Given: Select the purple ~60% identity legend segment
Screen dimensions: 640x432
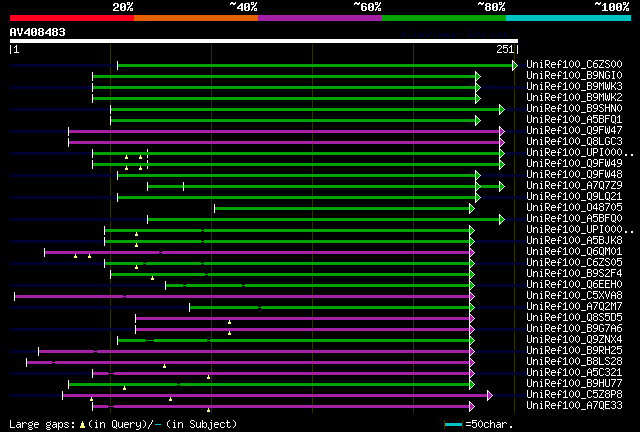Looking at the screenshot, I should click(x=320, y=18).
